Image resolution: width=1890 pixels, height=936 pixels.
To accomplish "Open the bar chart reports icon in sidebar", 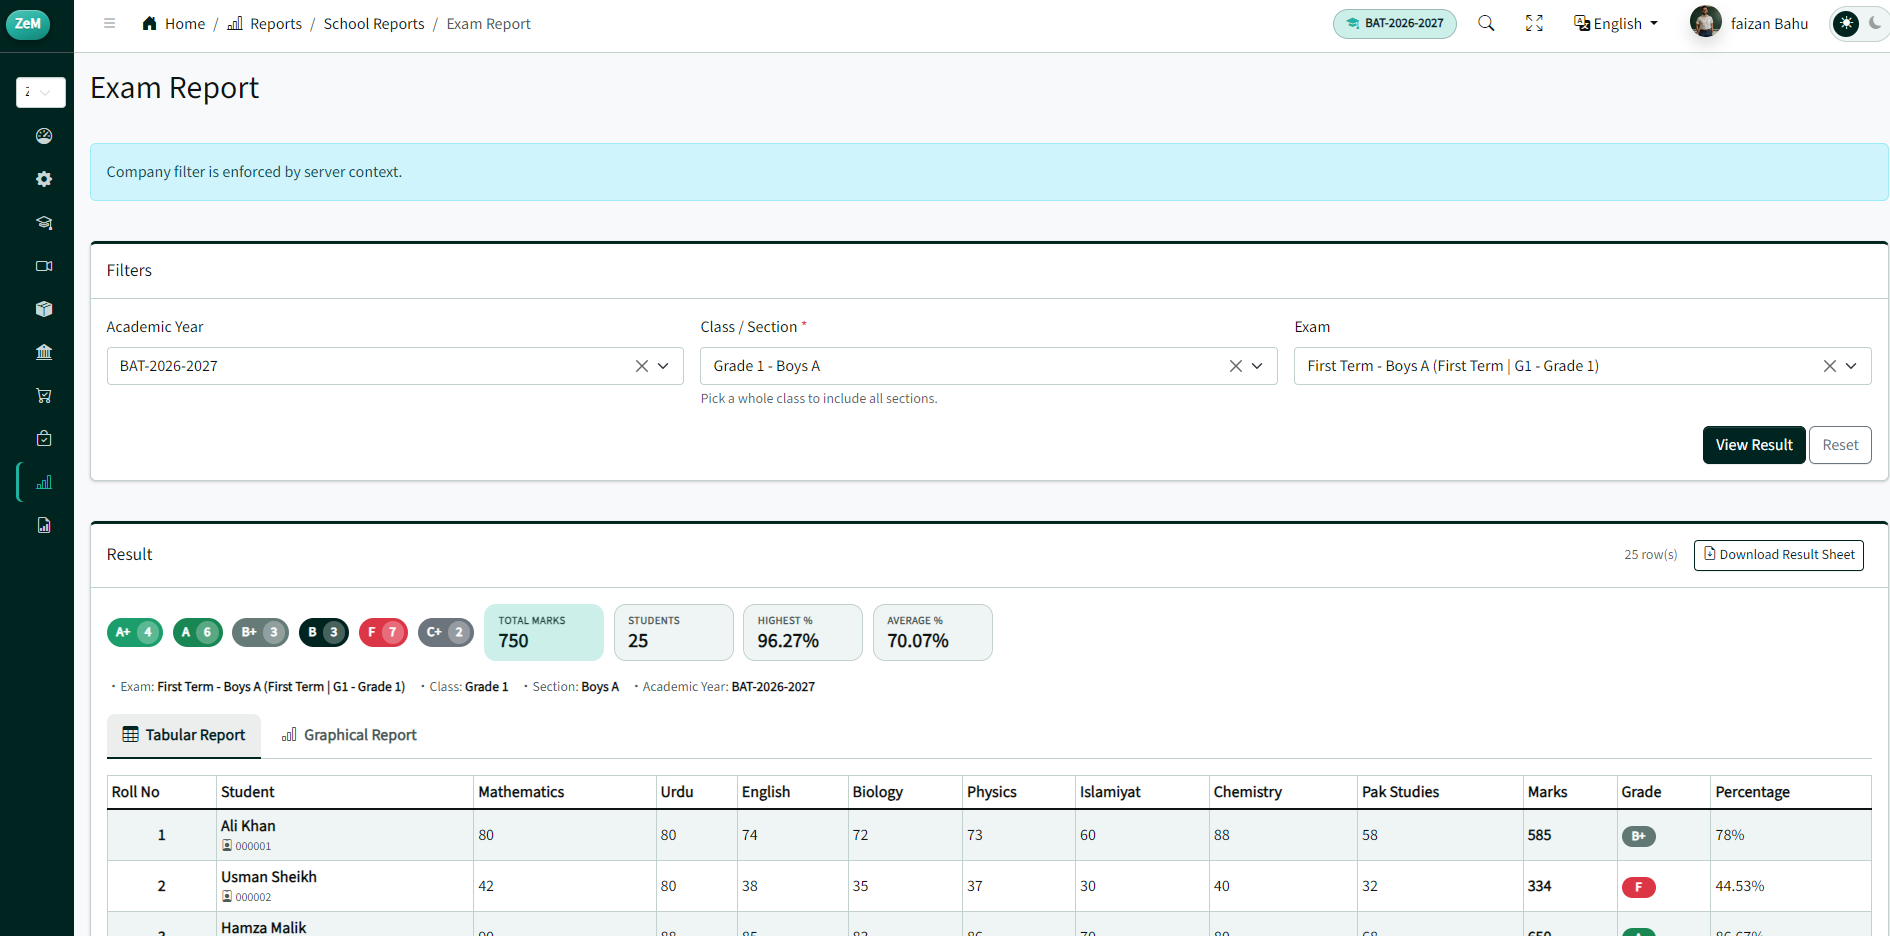I will pyautogui.click(x=44, y=482).
